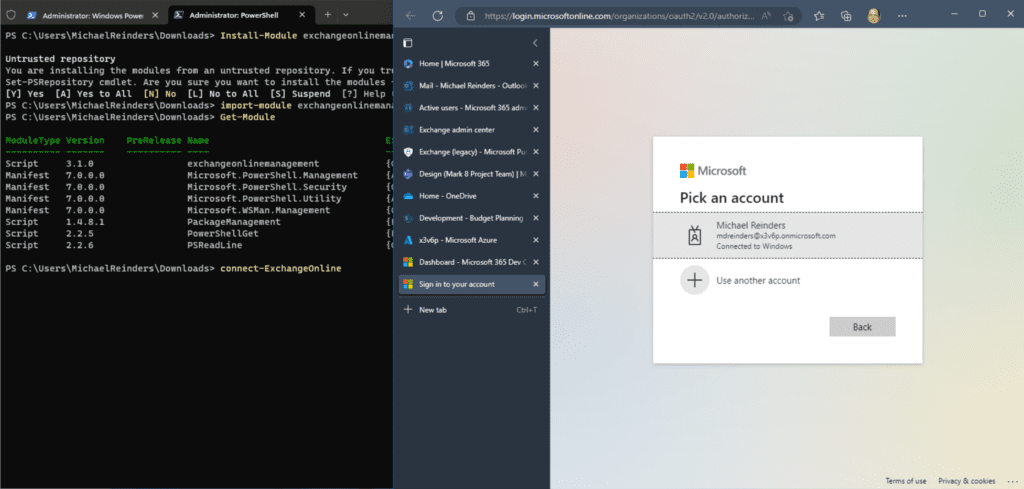
Task: Close the Design (Mark 8 Project Team) tab
Action: click(536, 174)
